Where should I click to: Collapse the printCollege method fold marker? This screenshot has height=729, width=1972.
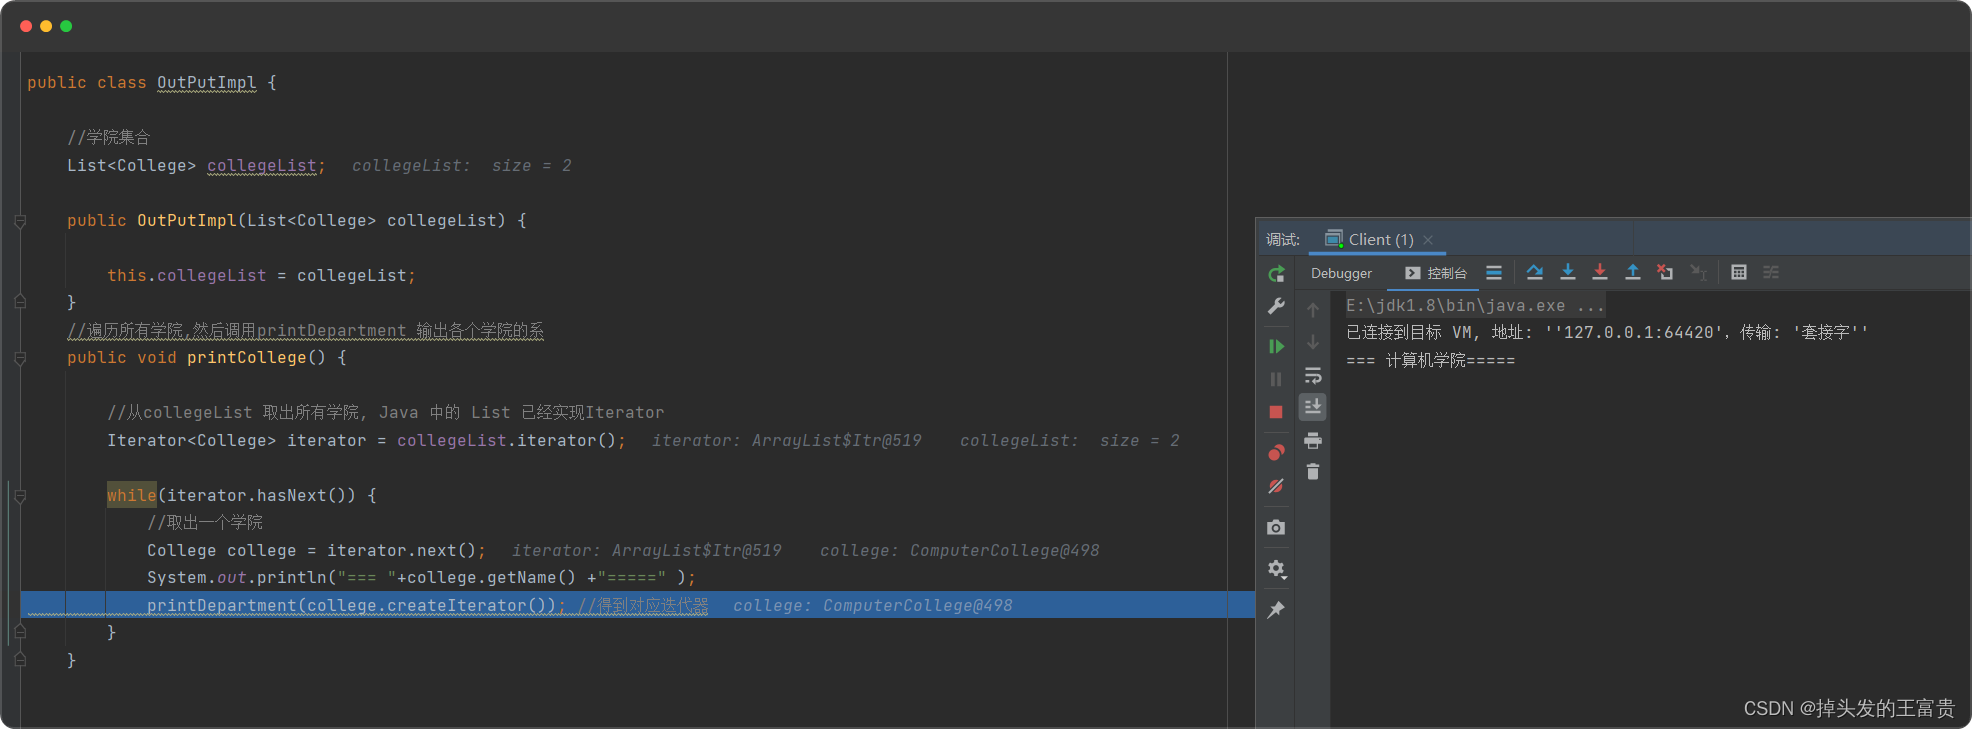point(20,358)
